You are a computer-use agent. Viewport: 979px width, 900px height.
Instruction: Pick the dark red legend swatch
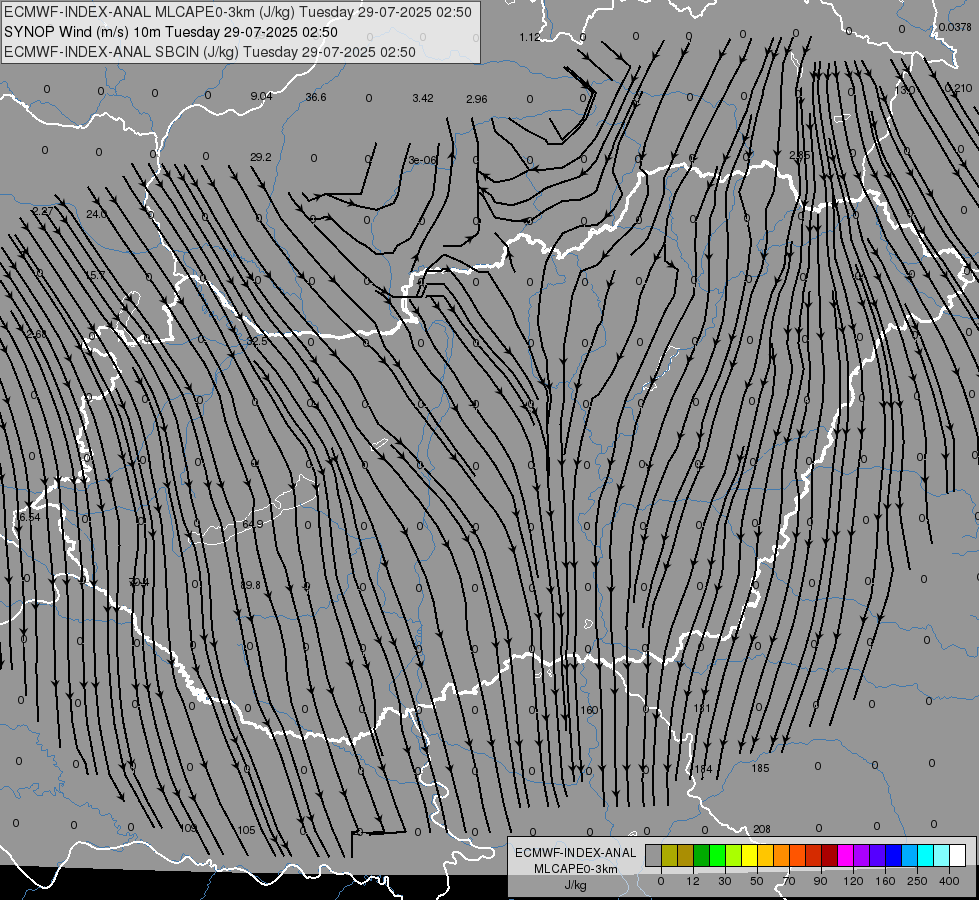pos(830,855)
